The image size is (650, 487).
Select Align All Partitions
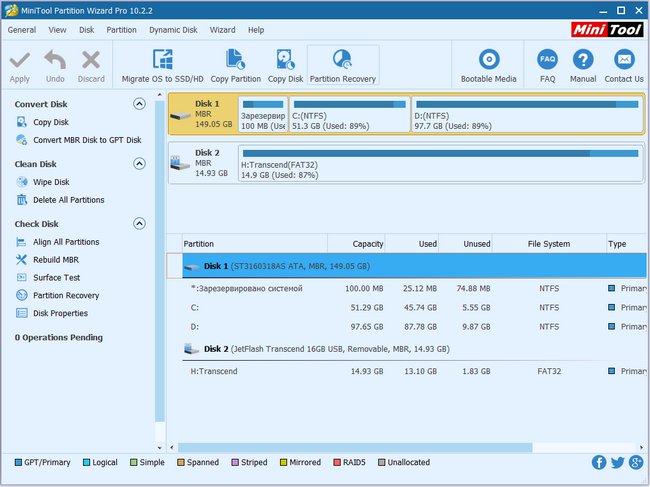tap(66, 242)
